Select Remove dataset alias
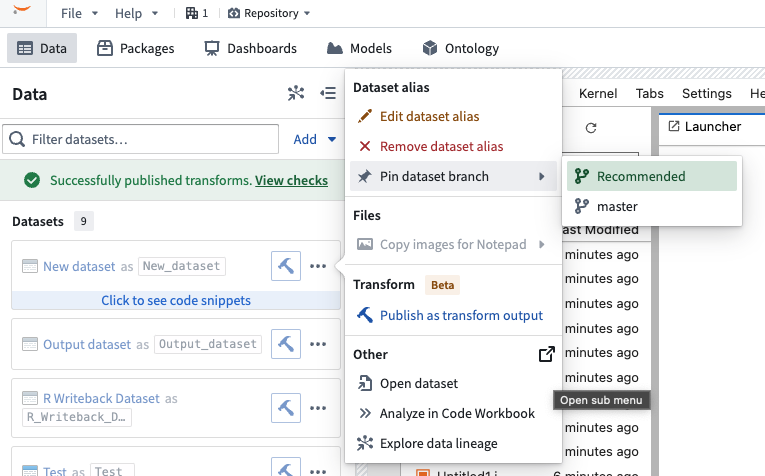 (x=453, y=146)
